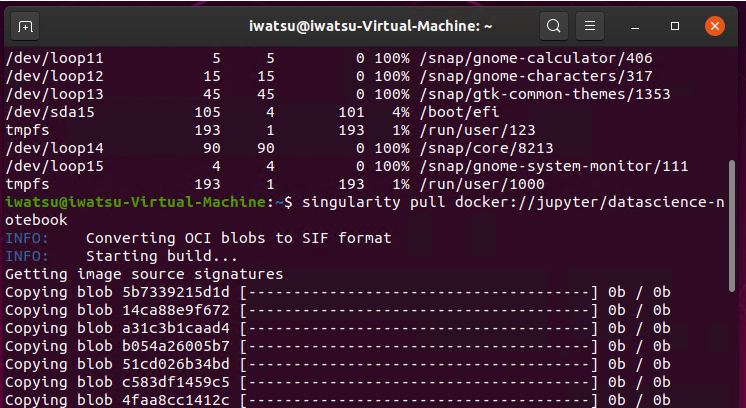Image resolution: width=746 pixels, height=408 pixels.
Task: Click the 'singularity pull' command text
Action: [374, 202]
